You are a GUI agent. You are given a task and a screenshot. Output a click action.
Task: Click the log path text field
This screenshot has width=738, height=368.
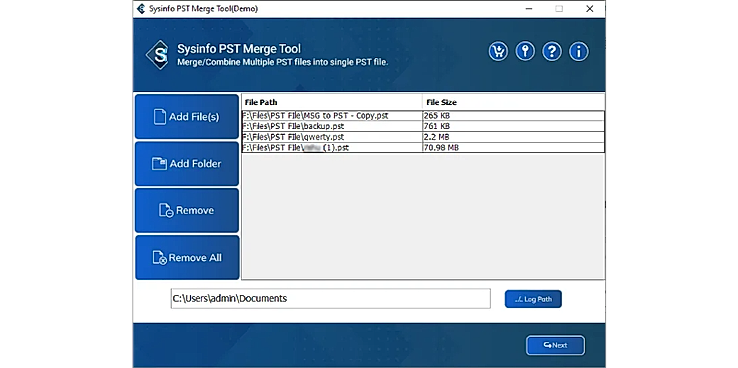pyautogui.click(x=330, y=298)
